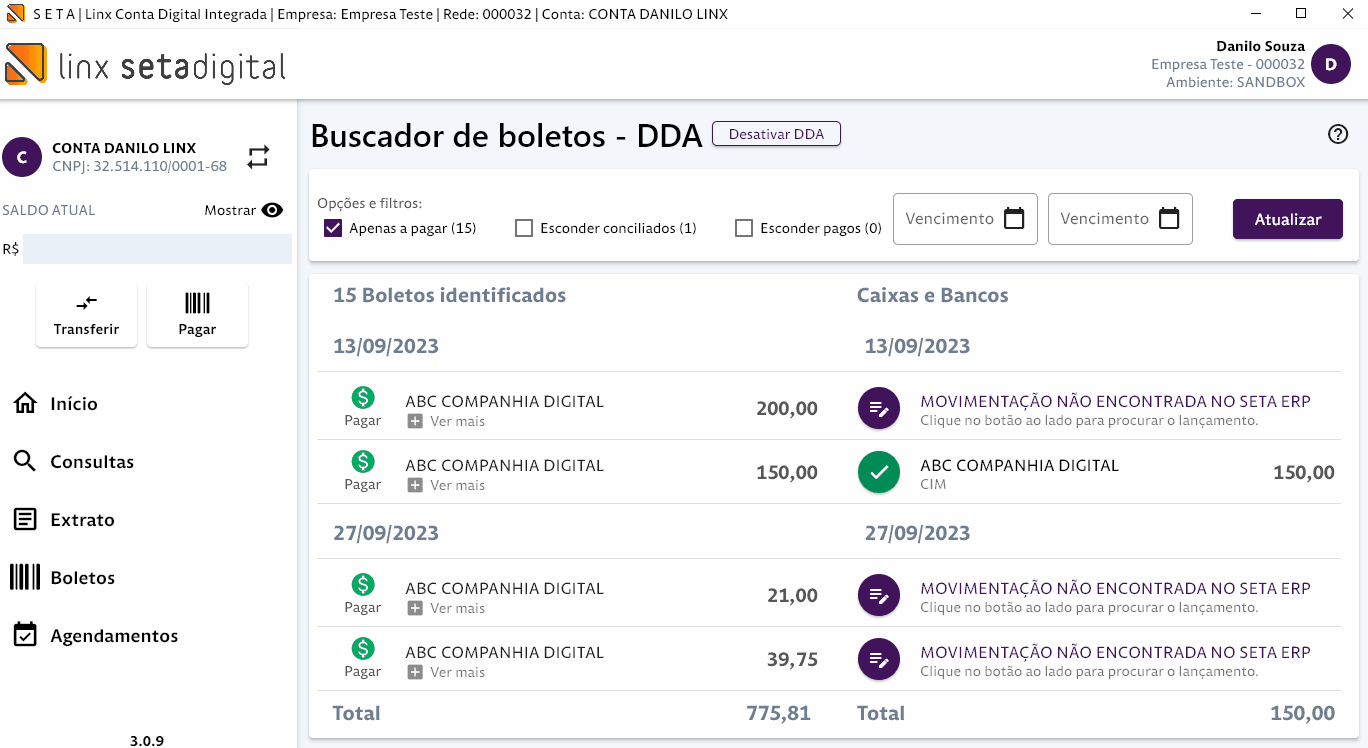Viewport: 1368px width, 748px height.
Task: Click the switch account arrows icon
Action: coord(259,157)
